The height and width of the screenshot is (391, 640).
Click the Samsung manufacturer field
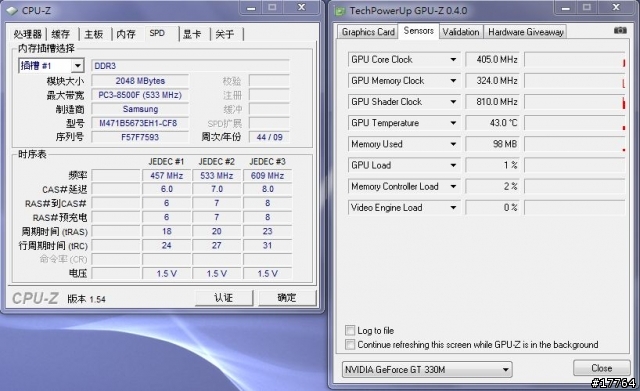[x=140, y=109]
